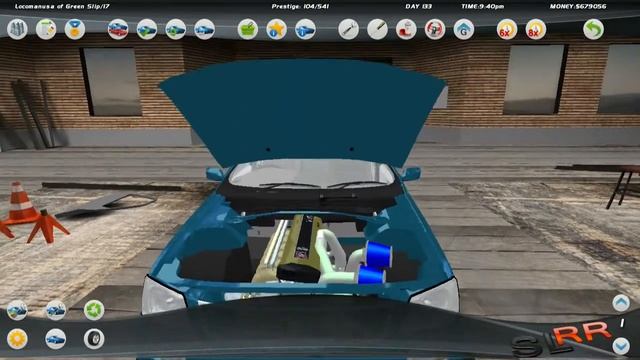
Task: Click the Prestige: 104/541 text
Action: (300, 7)
